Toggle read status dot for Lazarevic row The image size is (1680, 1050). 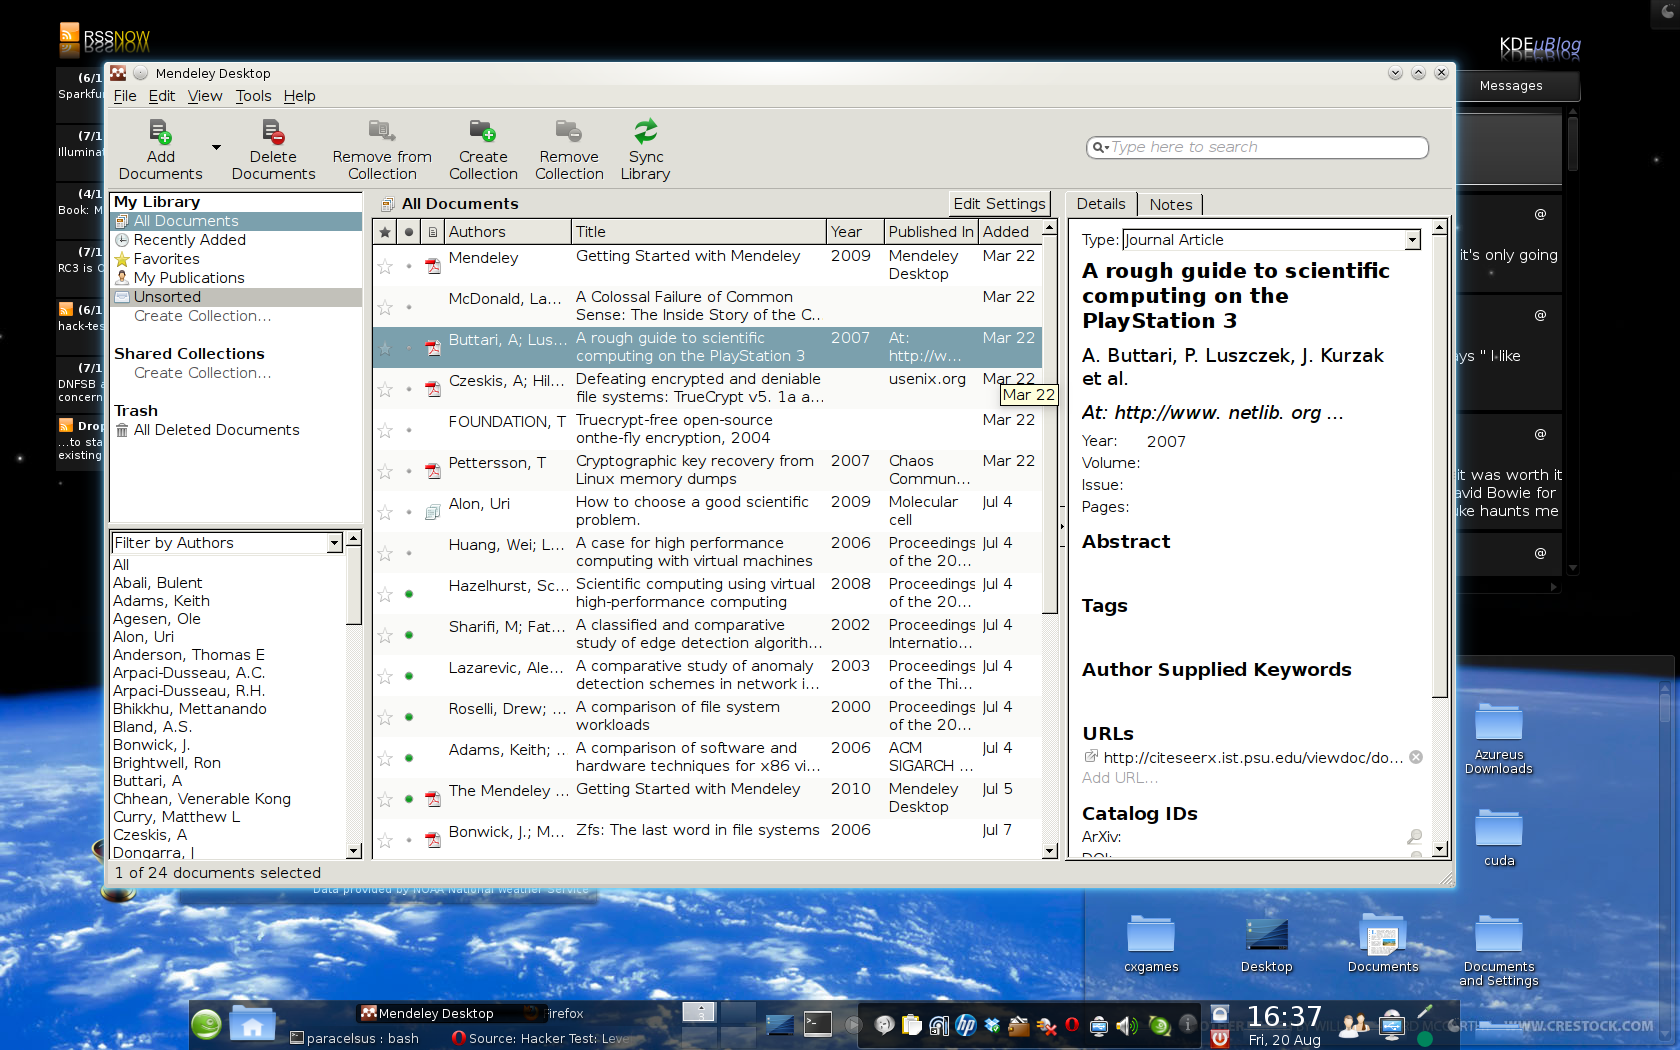tap(409, 676)
